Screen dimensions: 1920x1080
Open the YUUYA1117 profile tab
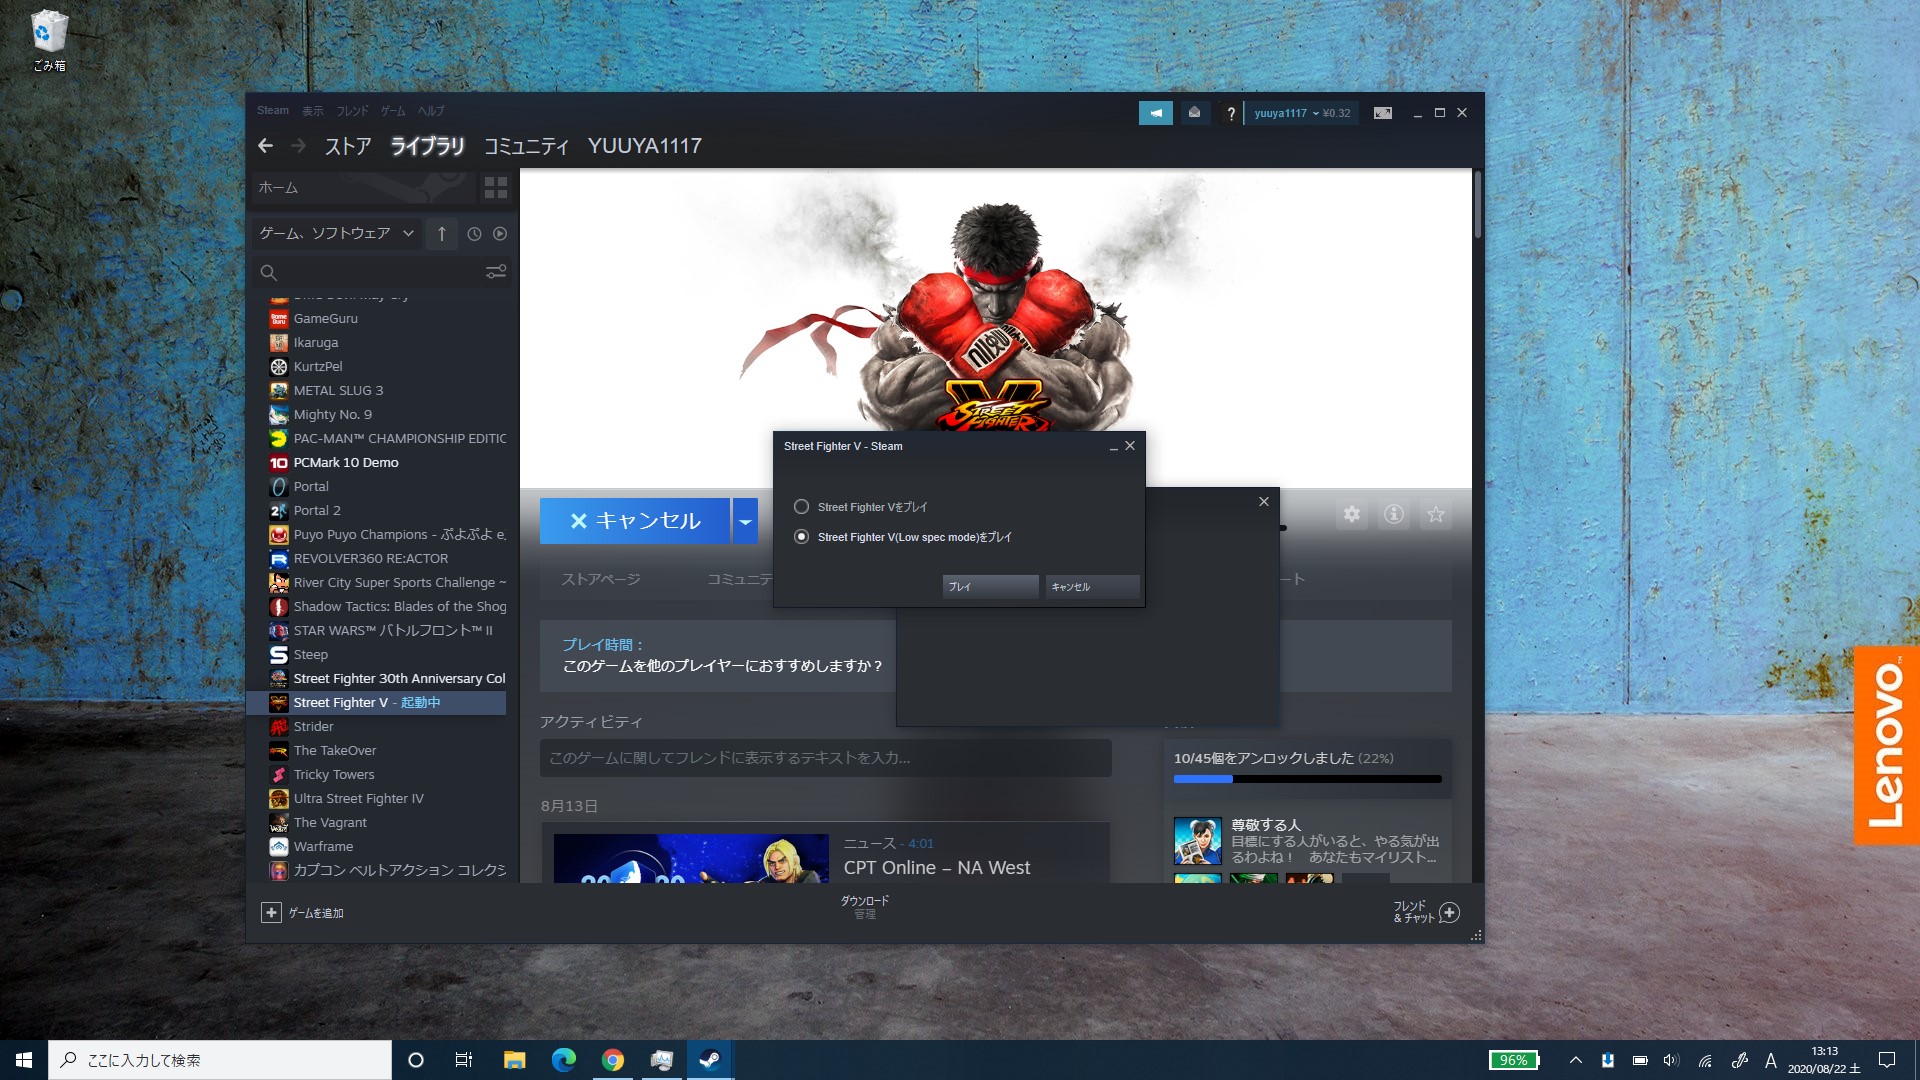pos(645,146)
